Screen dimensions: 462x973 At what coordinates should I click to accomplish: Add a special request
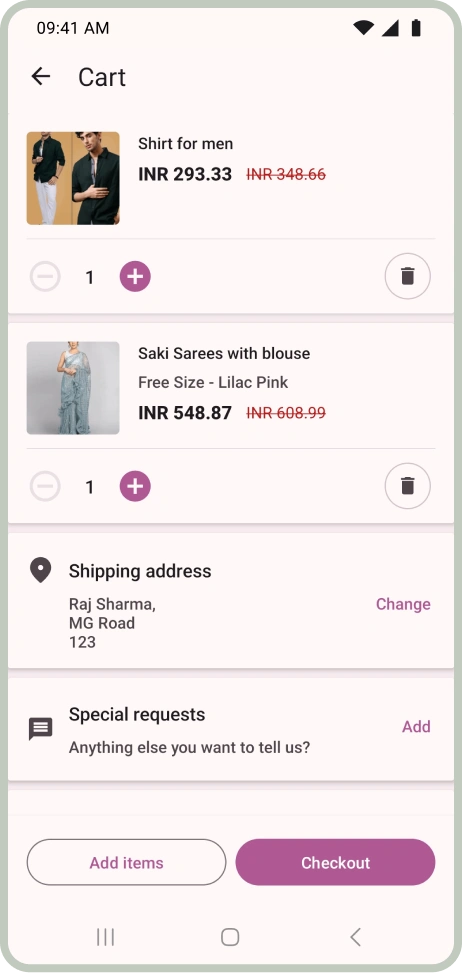[x=416, y=726]
